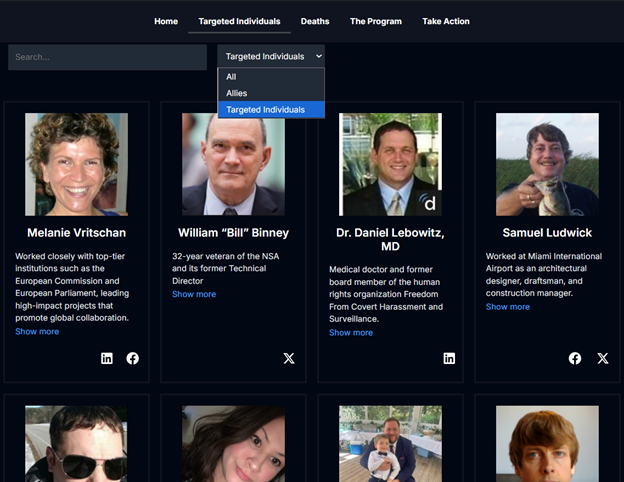
Task: Select the name 'Melanie Vritschan'
Action: pos(76,232)
